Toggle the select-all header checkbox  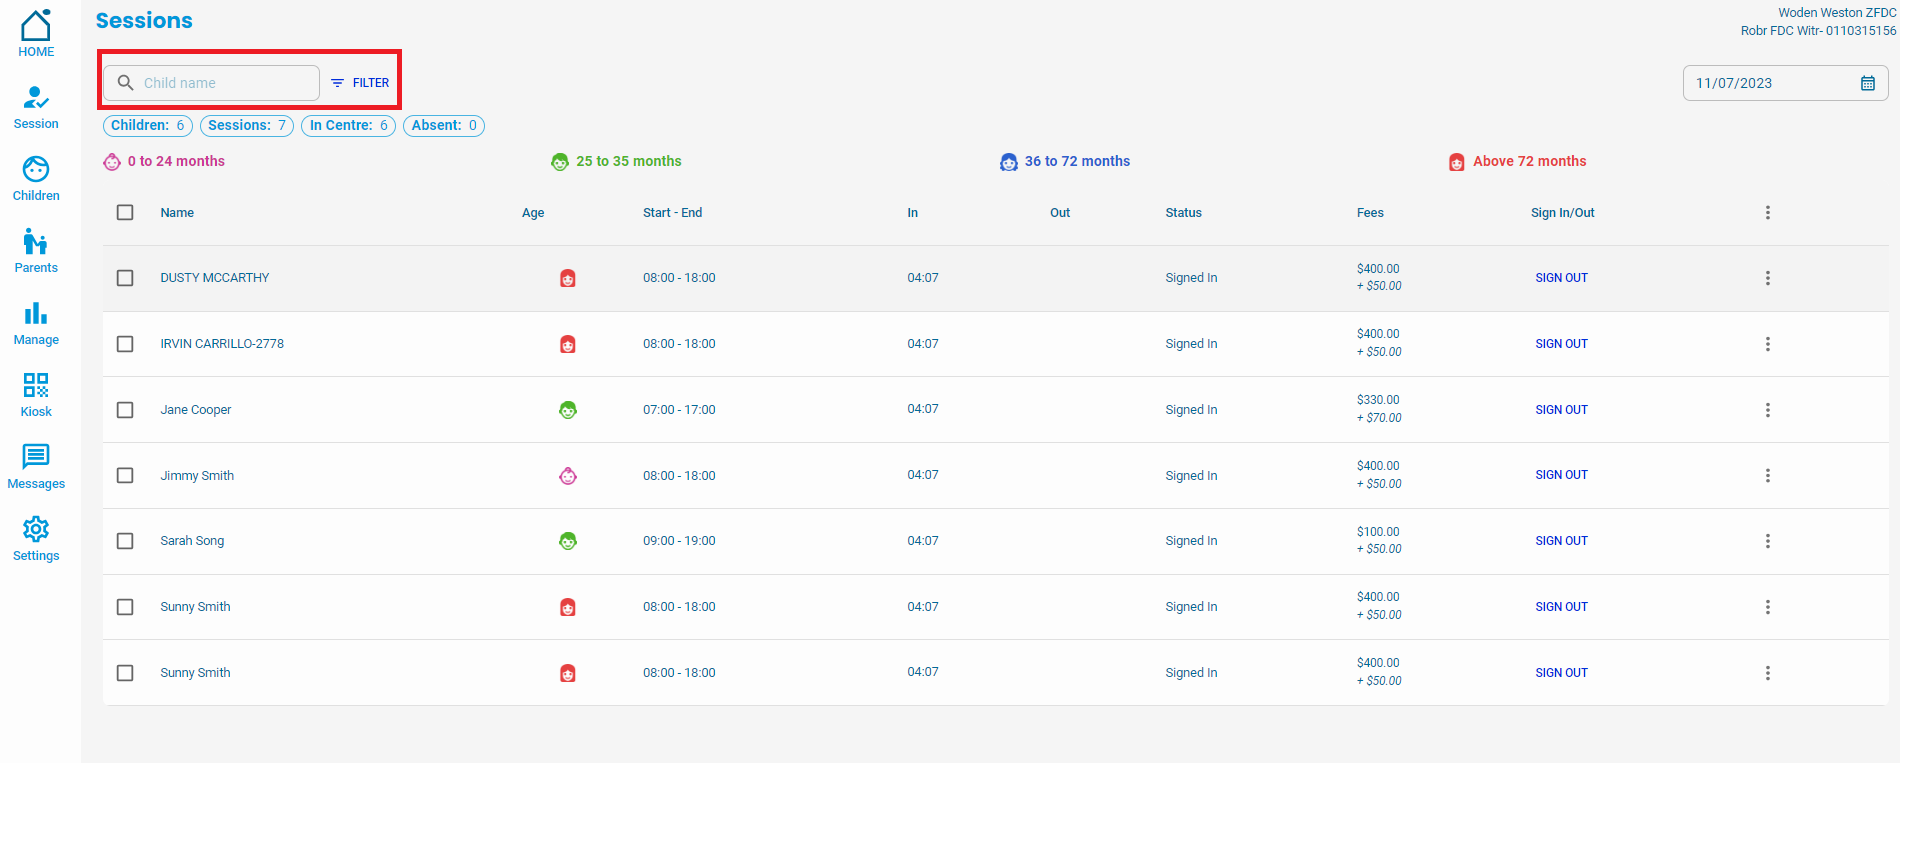[x=125, y=212]
